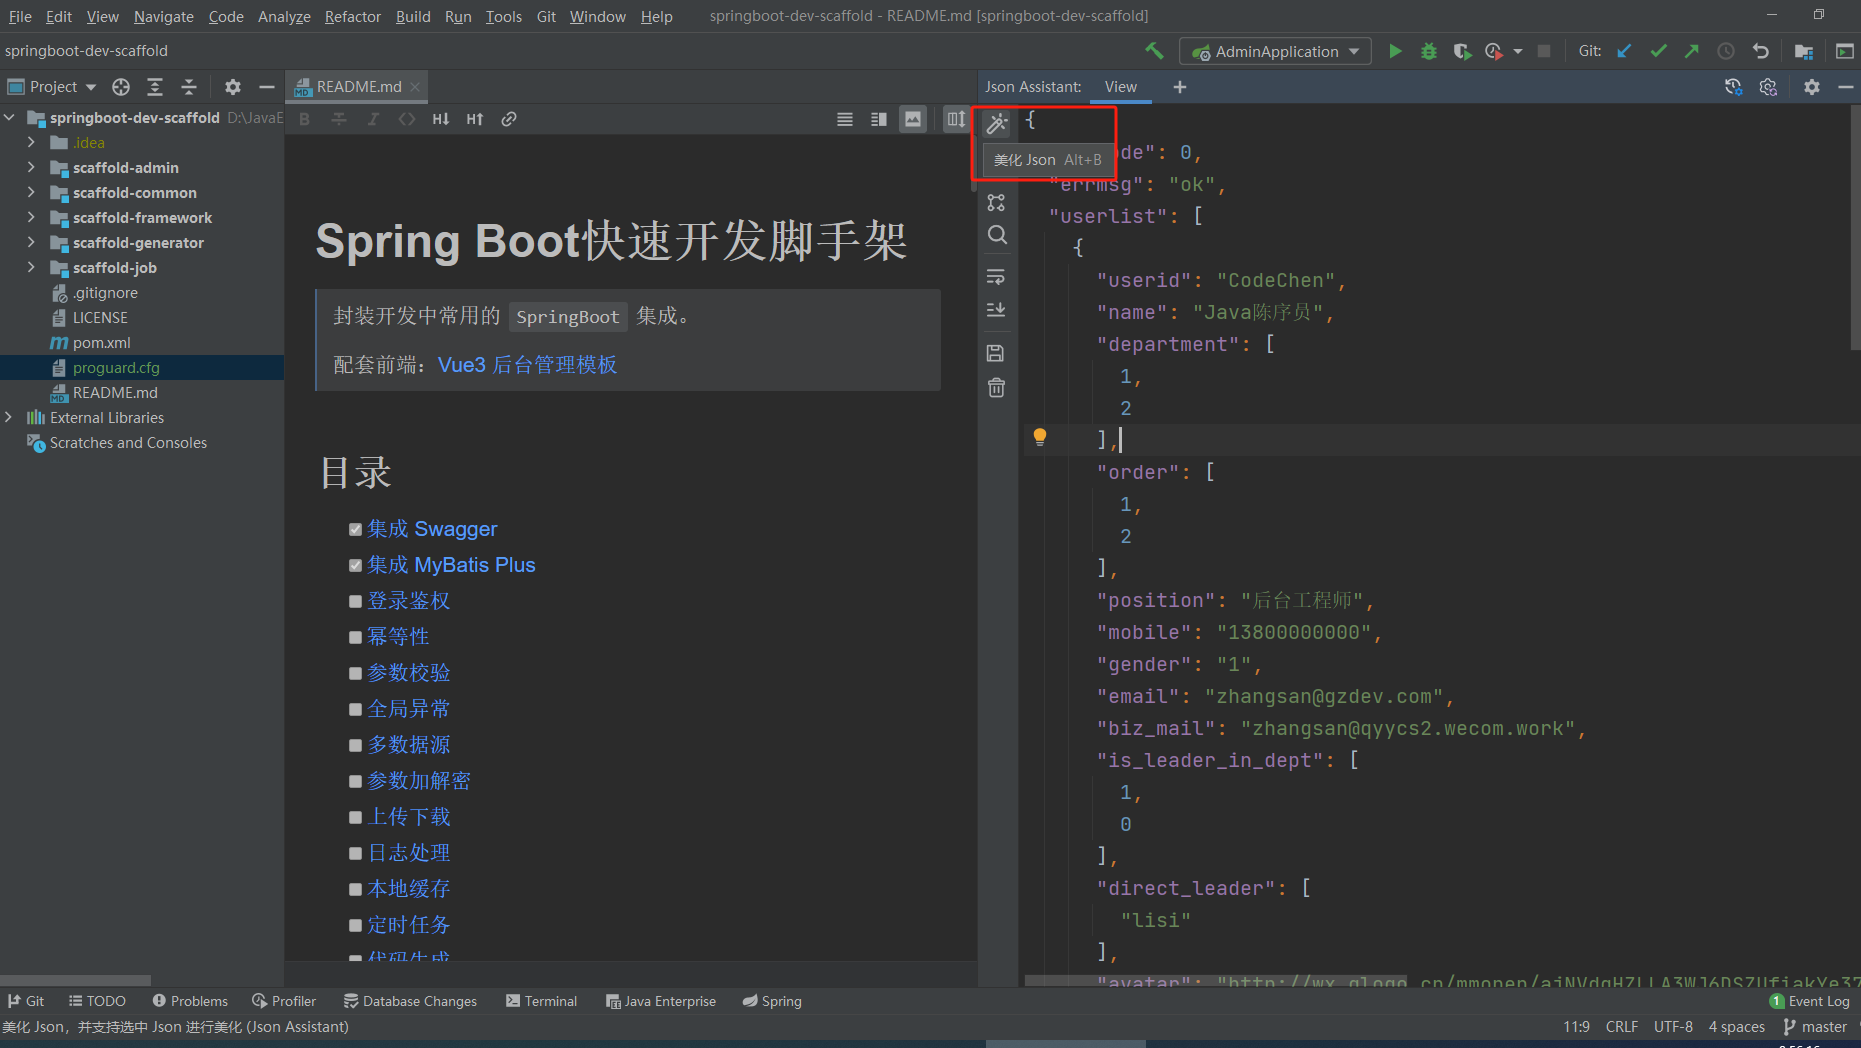Check the 幂等性 checkbox
Viewport: 1861px width, 1048px height.
coord(355,638)
